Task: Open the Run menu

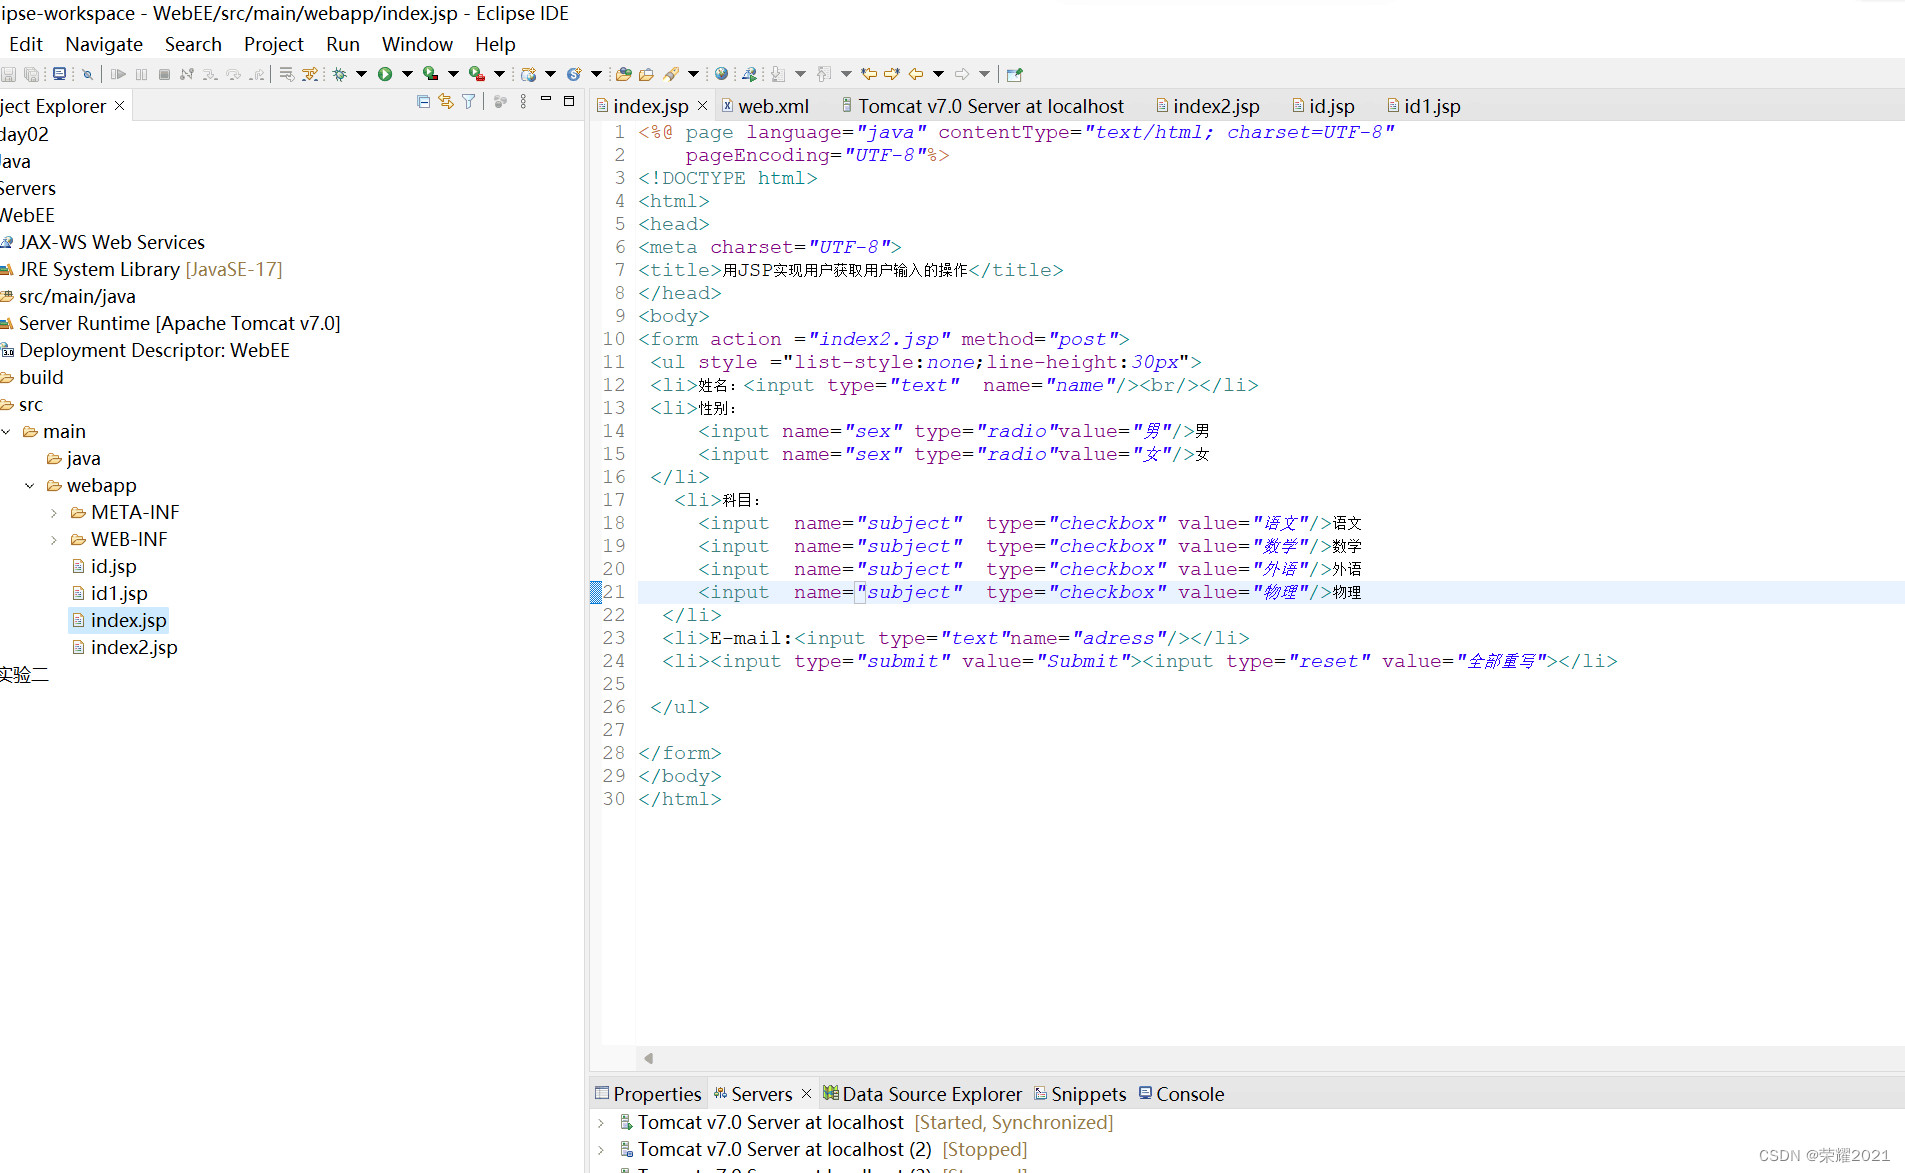Action: 343,44
